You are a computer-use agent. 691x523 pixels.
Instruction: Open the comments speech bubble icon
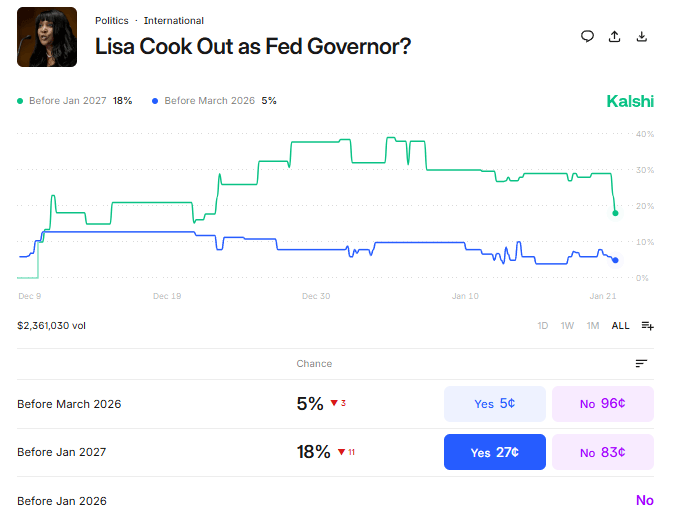(x=588, y=36)
